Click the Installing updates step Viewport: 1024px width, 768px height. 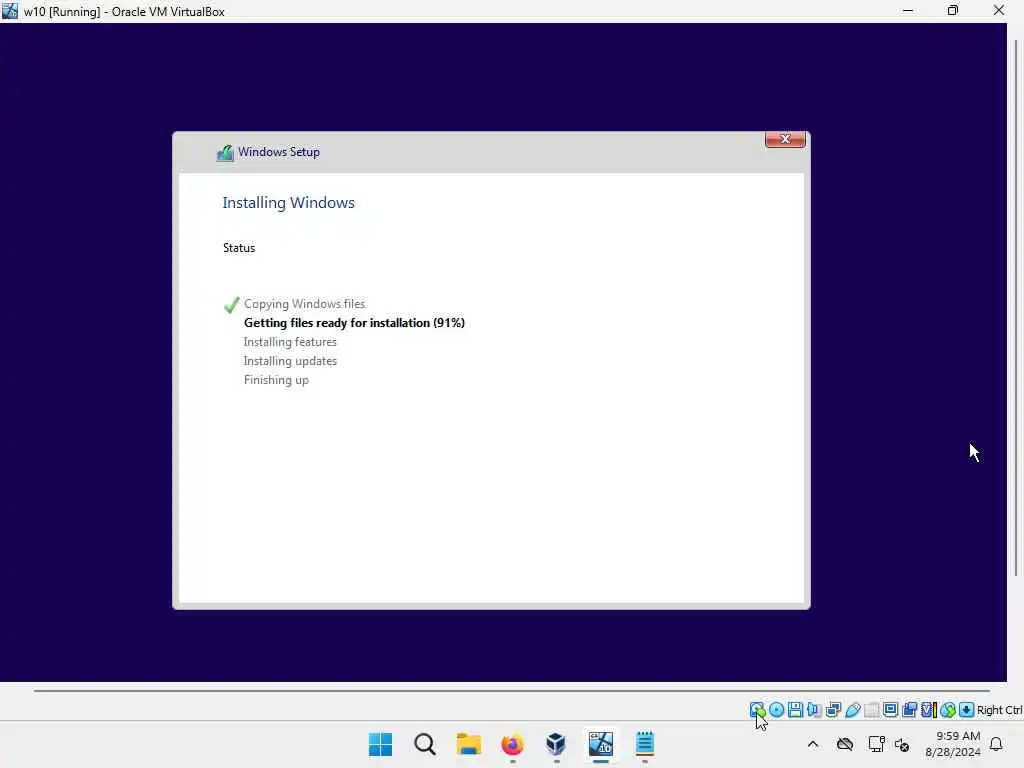pyautogui.click(x=291, y=360)
